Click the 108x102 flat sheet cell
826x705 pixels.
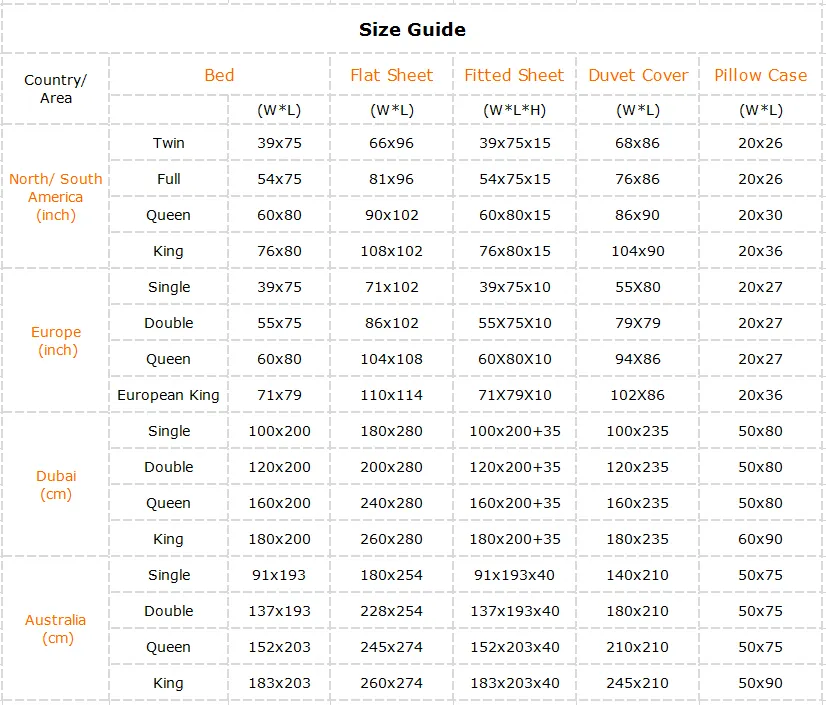391,251
